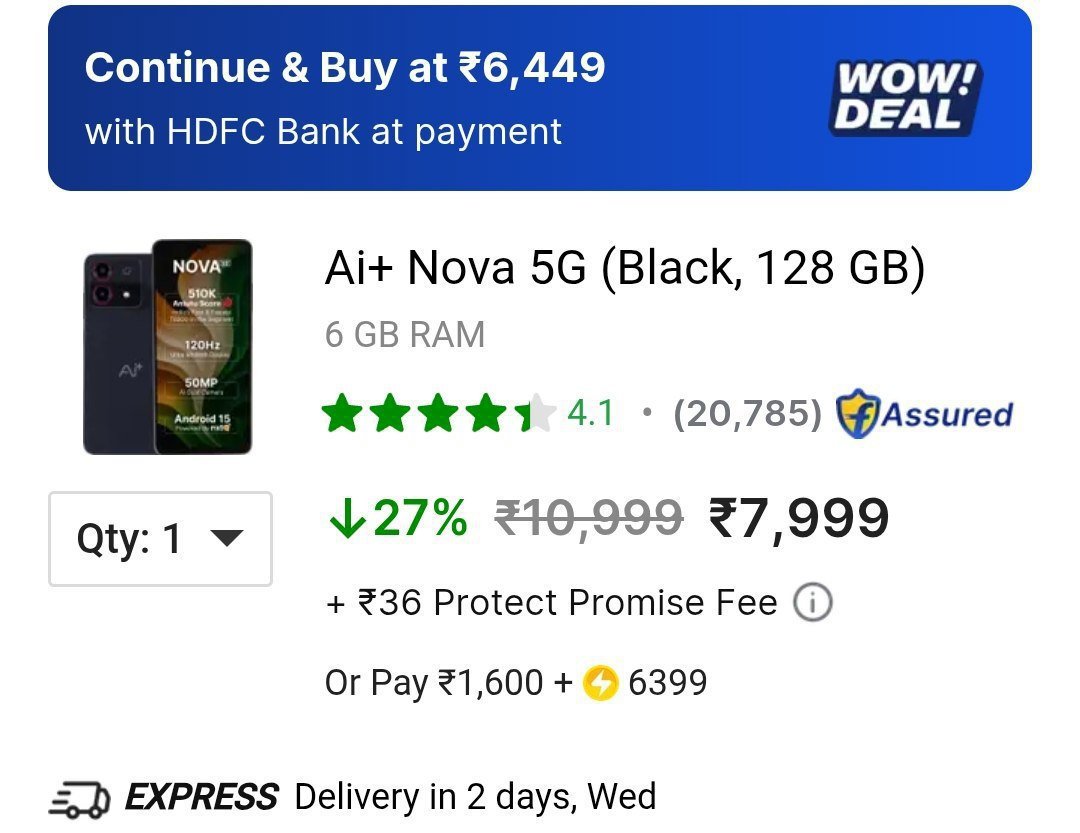Image resolution: width=1080 pixels, height=833 pixels.
Task: Click the 4.1 rating score
Action: (x=591, y=413)
